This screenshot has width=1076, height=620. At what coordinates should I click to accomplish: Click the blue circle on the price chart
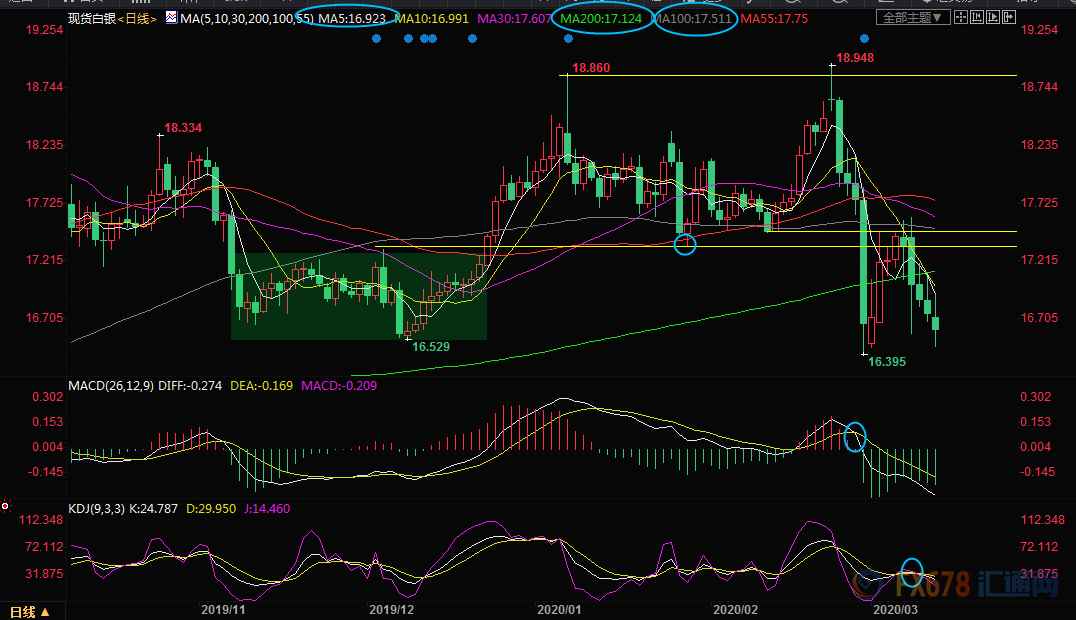coord(684,243)
